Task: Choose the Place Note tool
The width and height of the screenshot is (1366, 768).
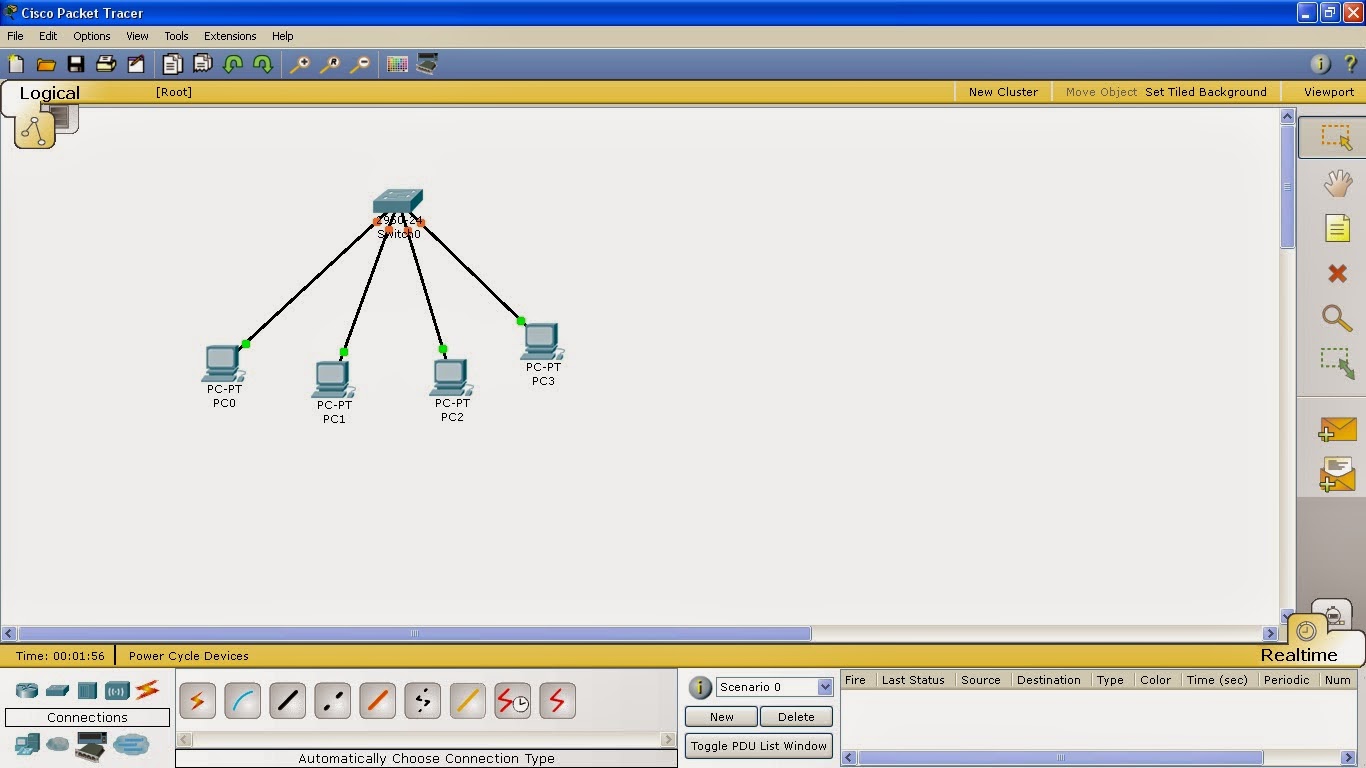Action: 1337,228
